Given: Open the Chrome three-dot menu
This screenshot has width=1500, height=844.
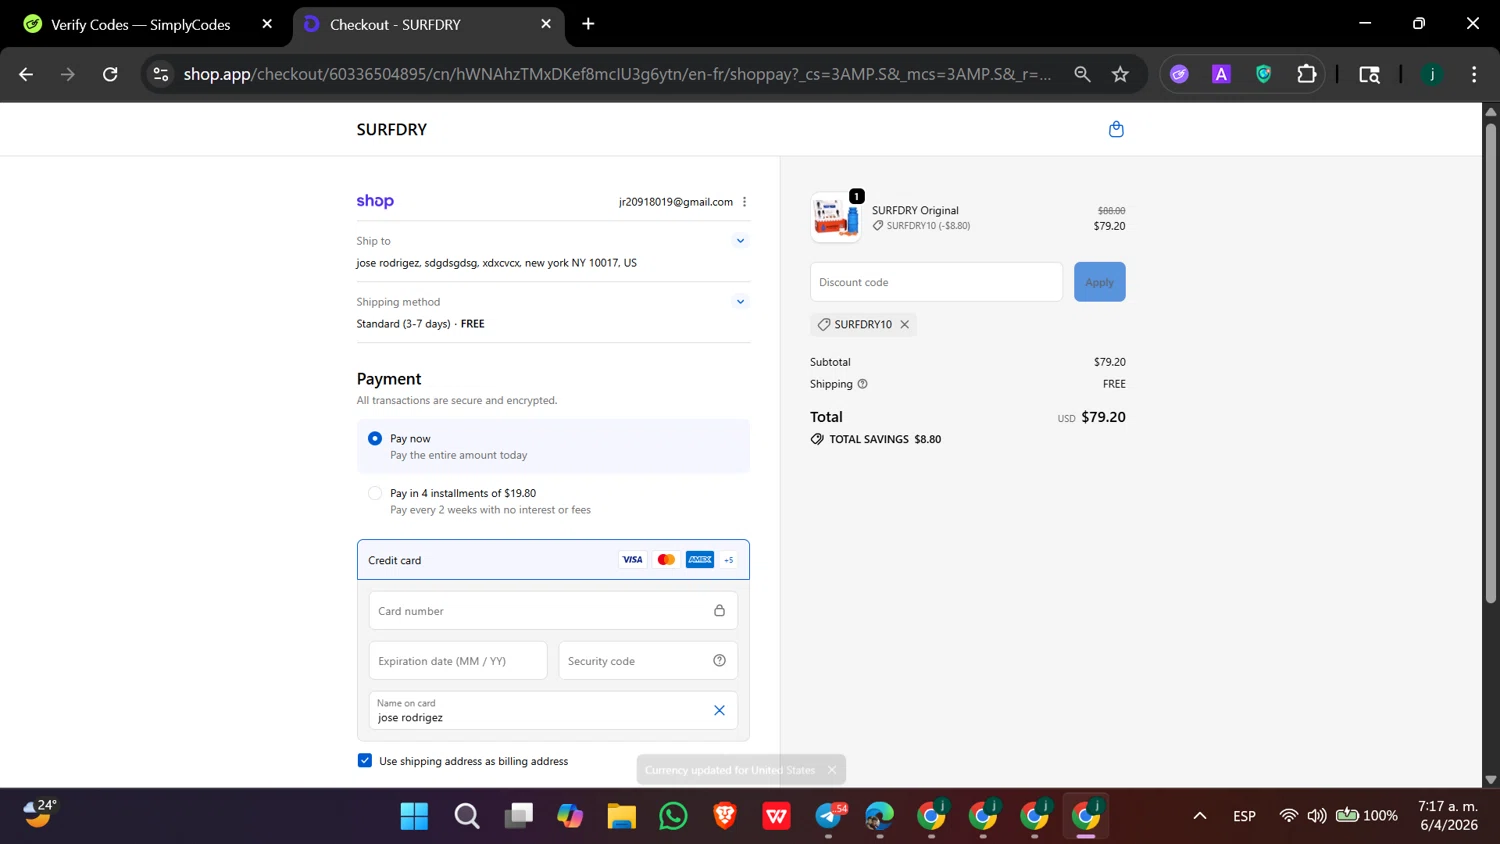Looking at the screenshot, I should pyautogui.click(x=1474, y=74).
